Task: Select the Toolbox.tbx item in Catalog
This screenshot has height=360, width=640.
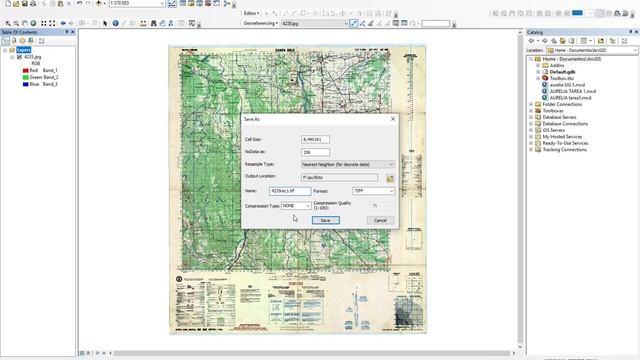Action: 561,78
